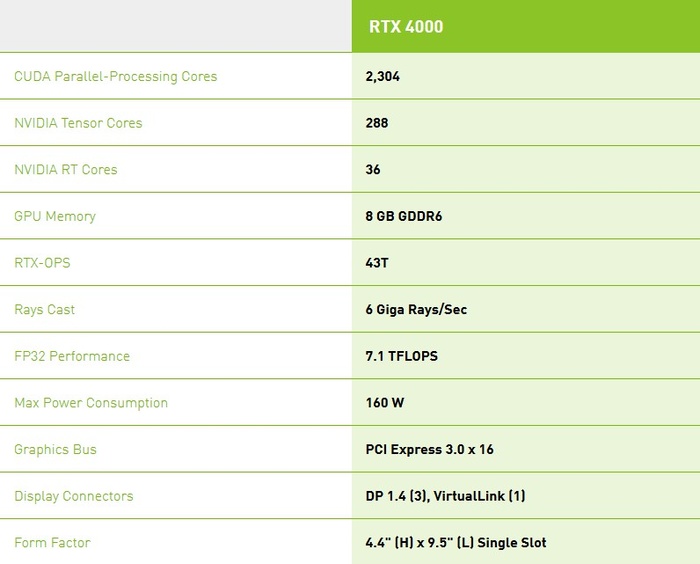
Task: Select the NVIDIA RT Cores label
Action: 66,170
